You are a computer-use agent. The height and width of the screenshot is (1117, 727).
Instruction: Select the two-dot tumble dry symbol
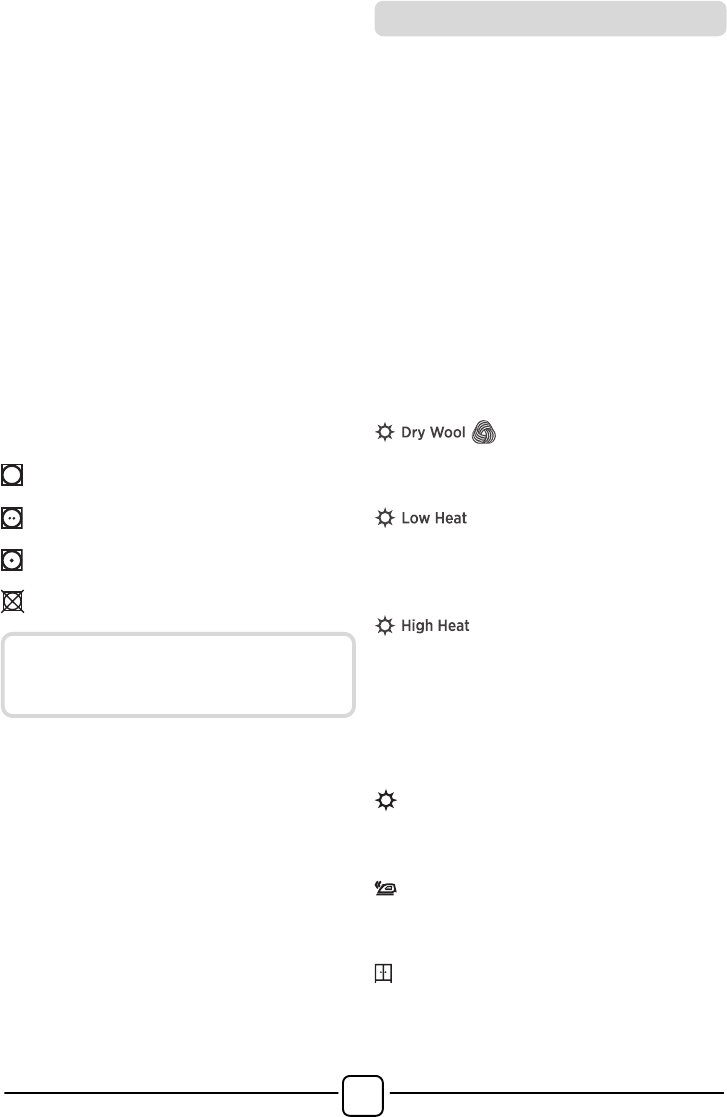pyautogui.click(x=12, y=518)
